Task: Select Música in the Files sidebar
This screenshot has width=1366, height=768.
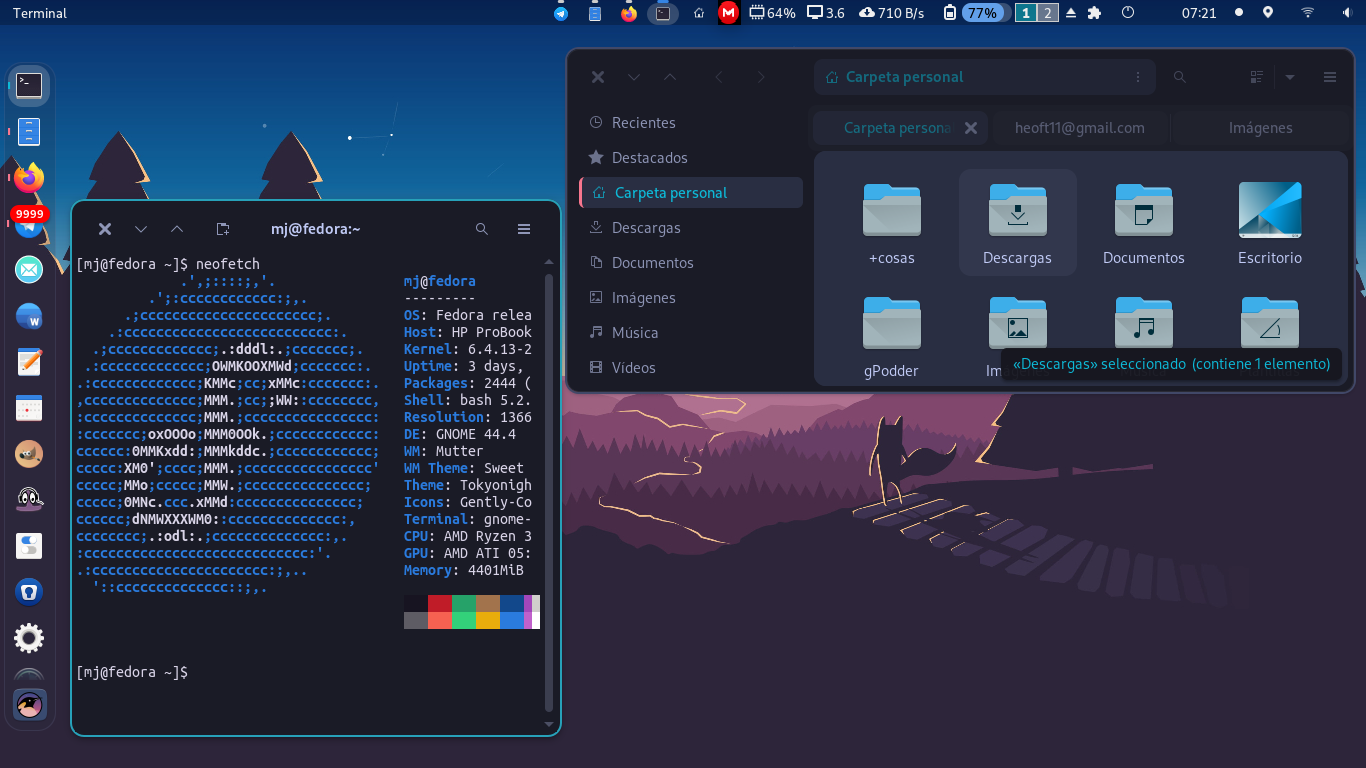Action: [690, 333]
